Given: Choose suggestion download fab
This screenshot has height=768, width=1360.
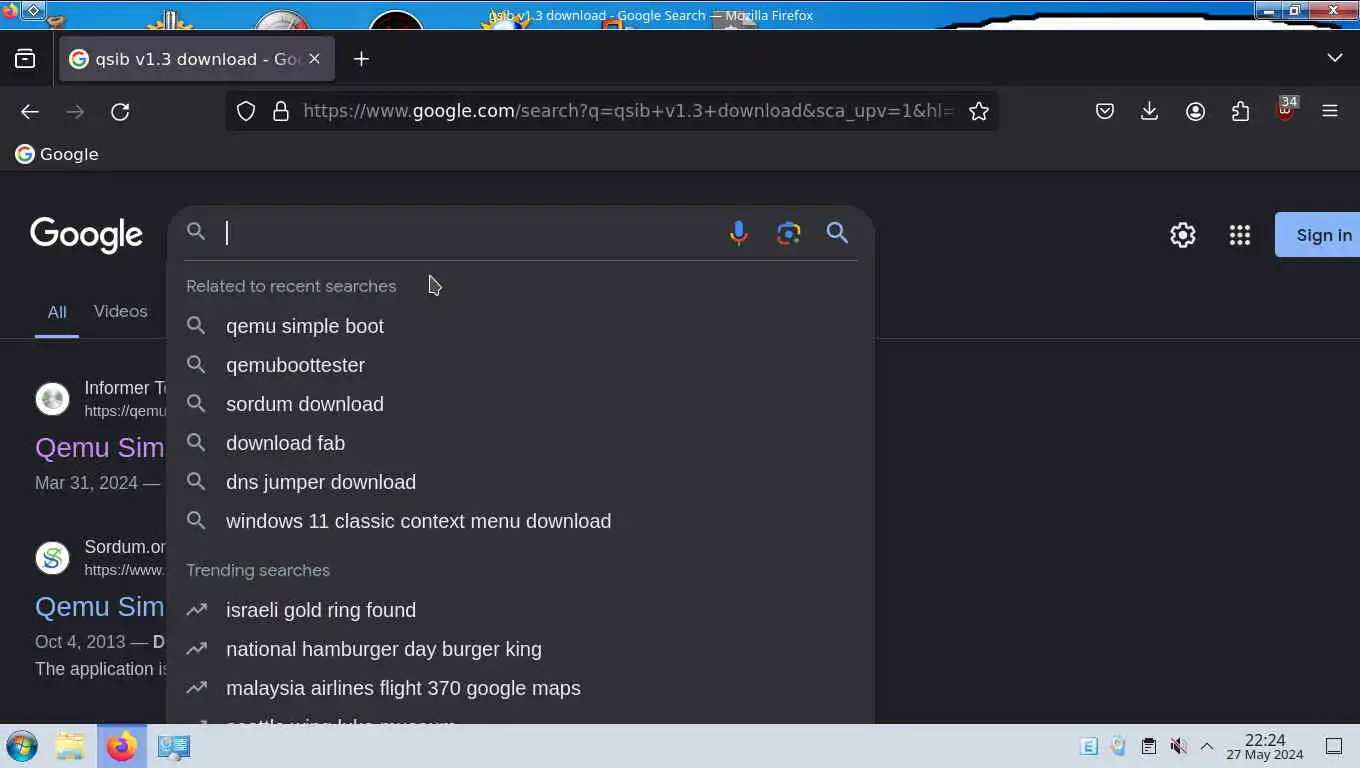Looking at the screenshot, I should [x=520, y=443].
